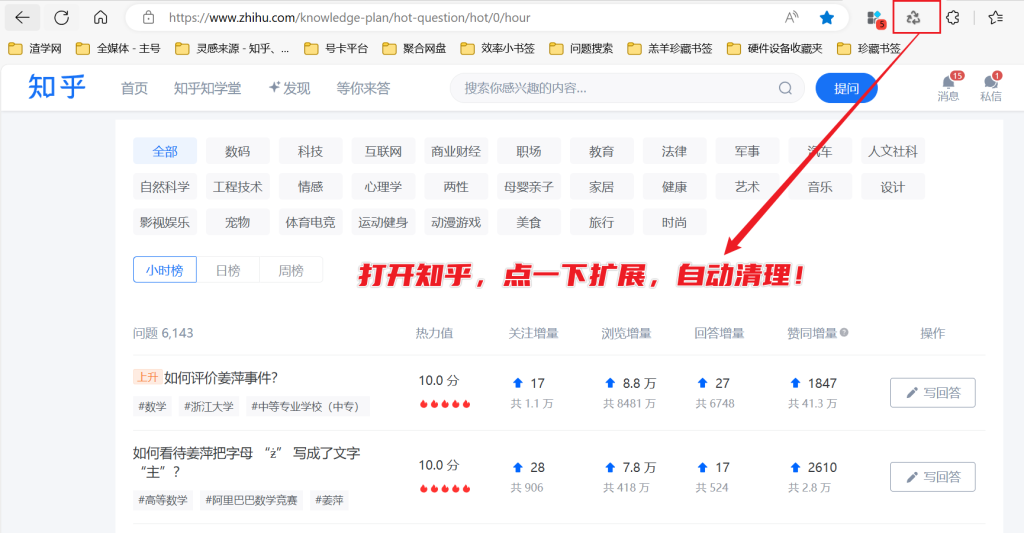Select the 影视娱乐 category filter
Screen dimensions: 1024x533
point(165,222)
